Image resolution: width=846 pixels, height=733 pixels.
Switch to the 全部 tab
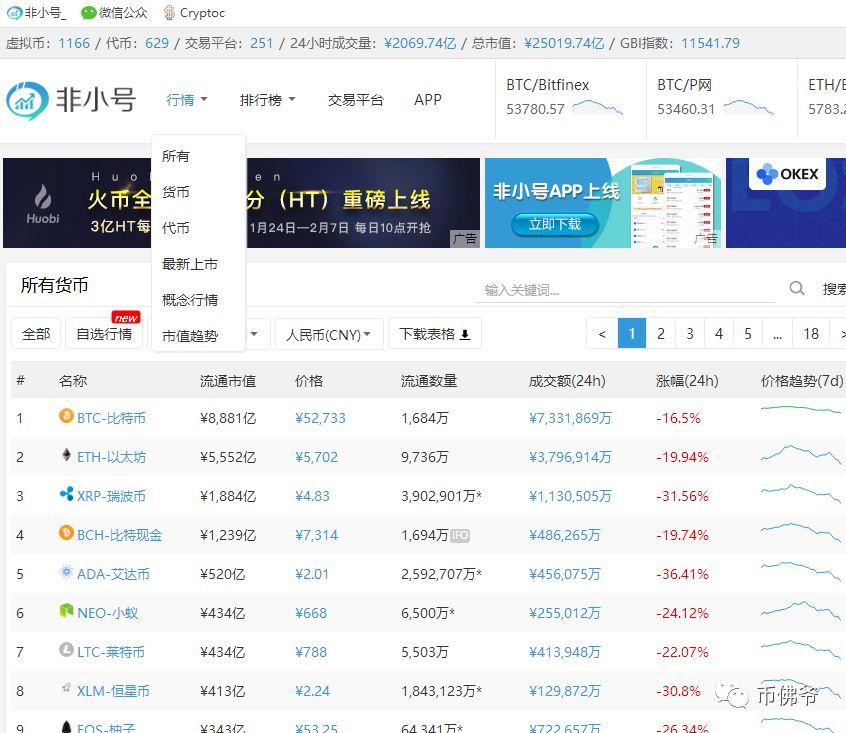pos(36,334)
